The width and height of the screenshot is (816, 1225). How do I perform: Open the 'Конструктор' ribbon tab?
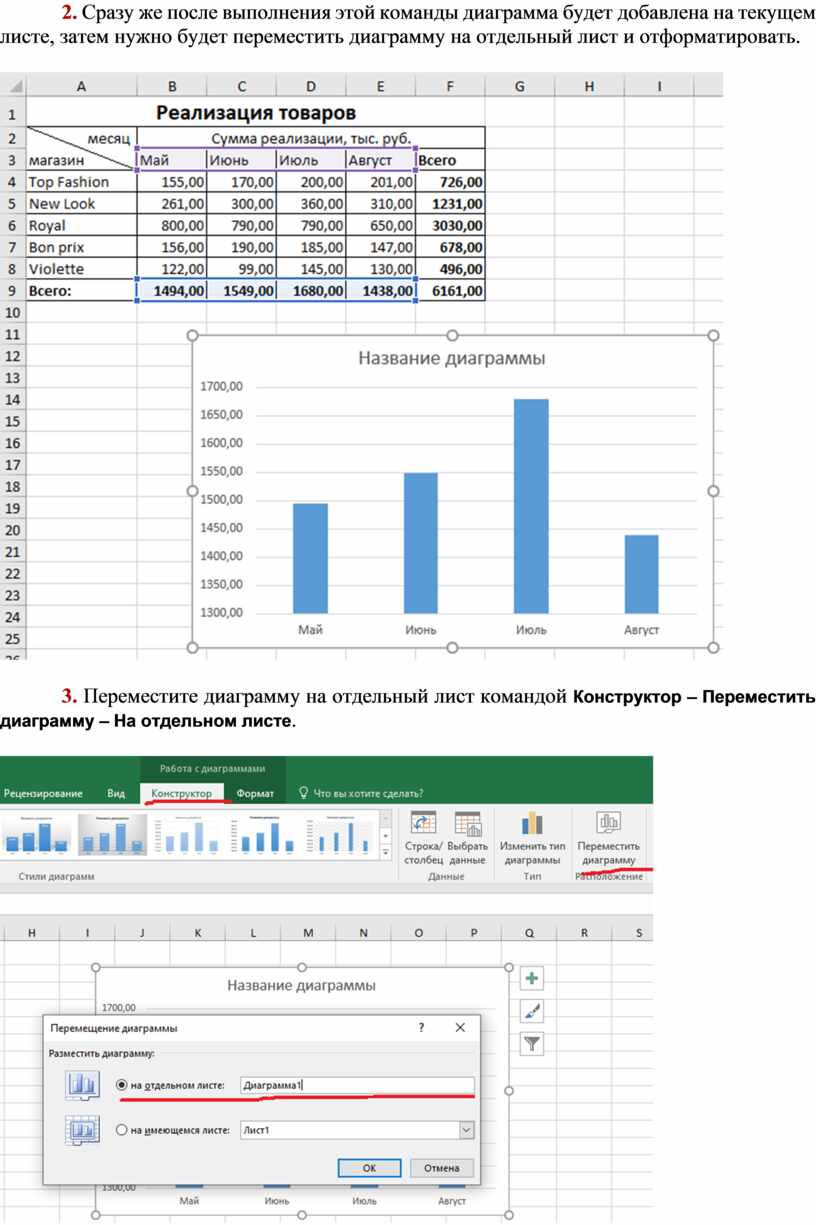182,793
